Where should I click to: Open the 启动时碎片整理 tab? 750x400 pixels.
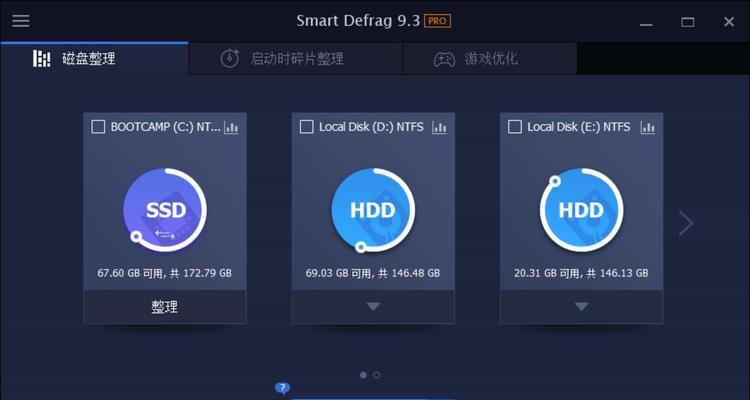click(296, 58)
